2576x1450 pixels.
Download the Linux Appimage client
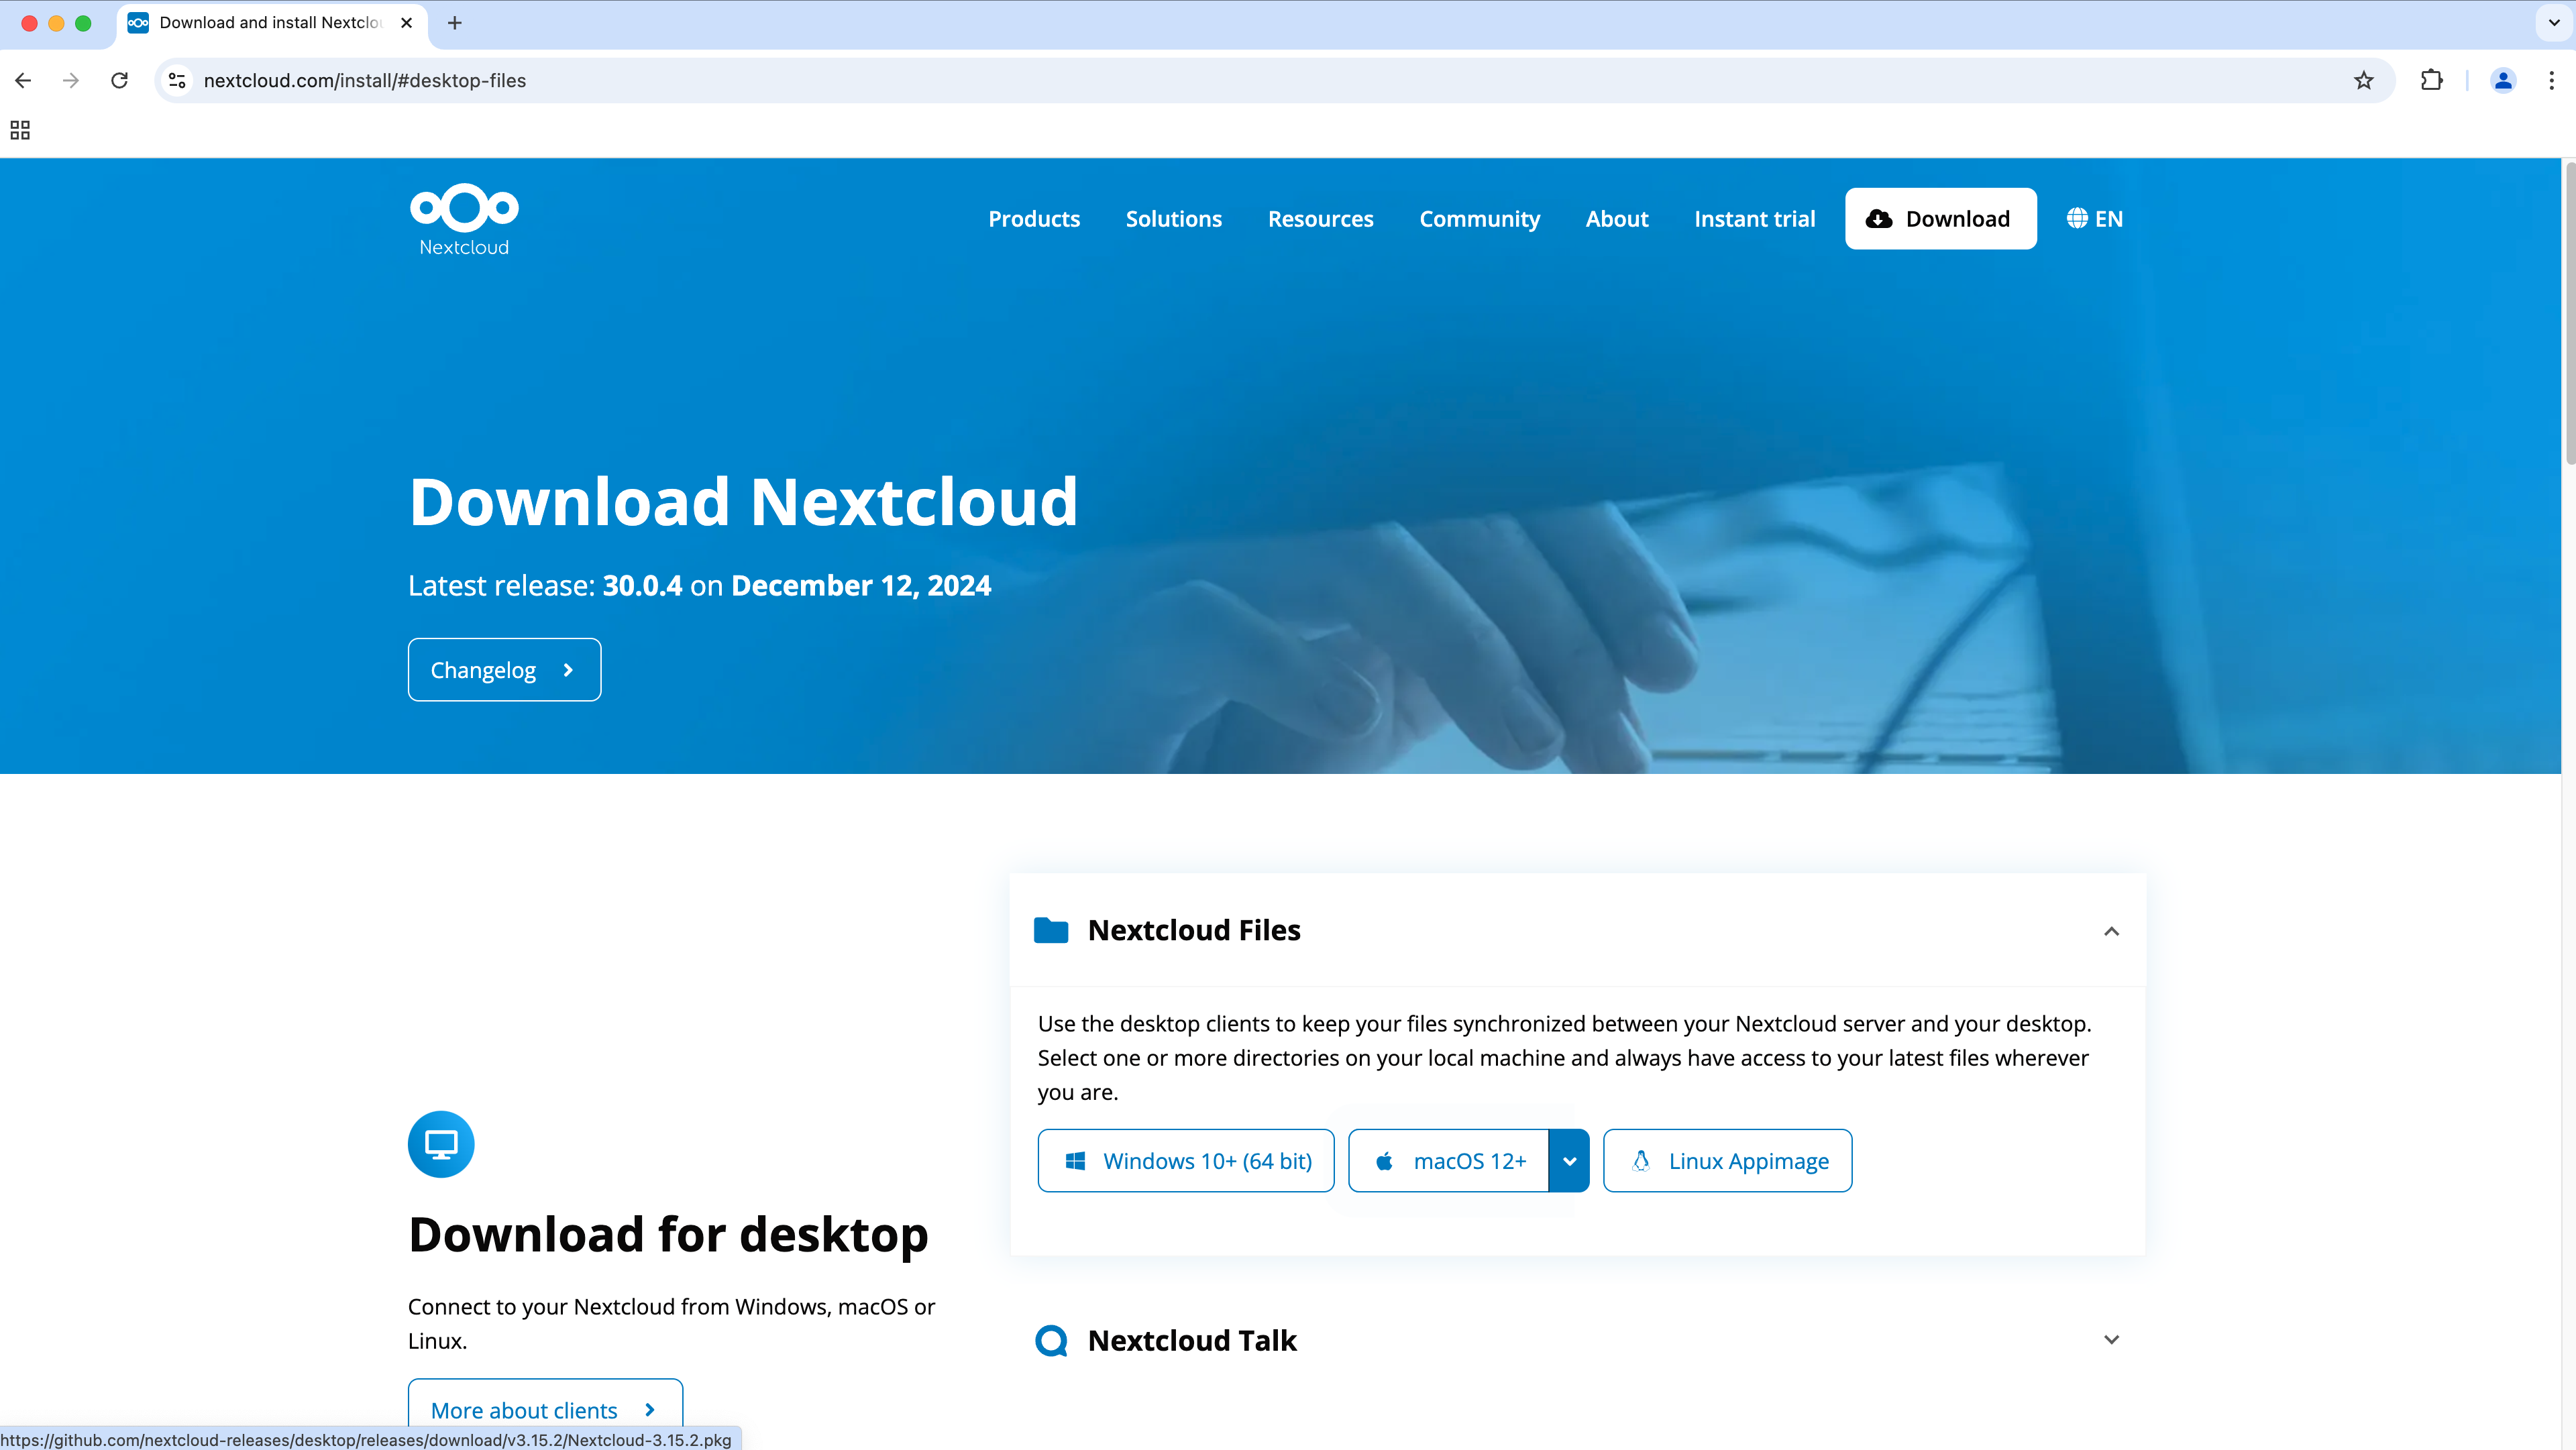click(1727, 1161)
